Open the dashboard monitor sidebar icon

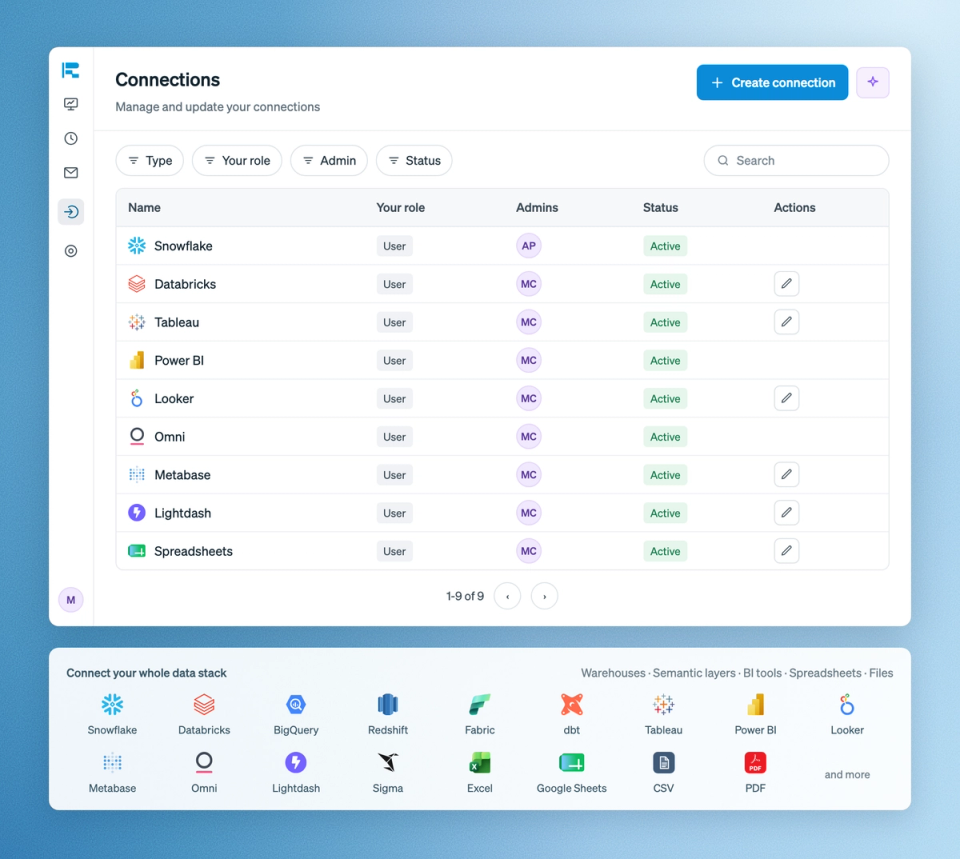(x=71, y=104)
